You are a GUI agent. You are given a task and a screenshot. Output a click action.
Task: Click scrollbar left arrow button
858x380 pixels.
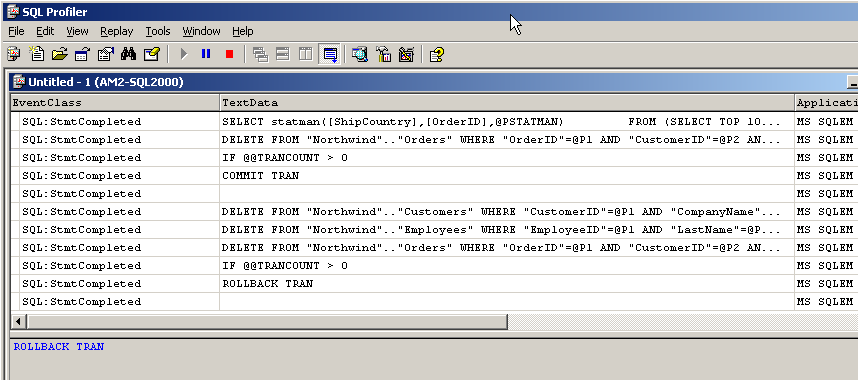pyautogui.click(x=19, y=322)
